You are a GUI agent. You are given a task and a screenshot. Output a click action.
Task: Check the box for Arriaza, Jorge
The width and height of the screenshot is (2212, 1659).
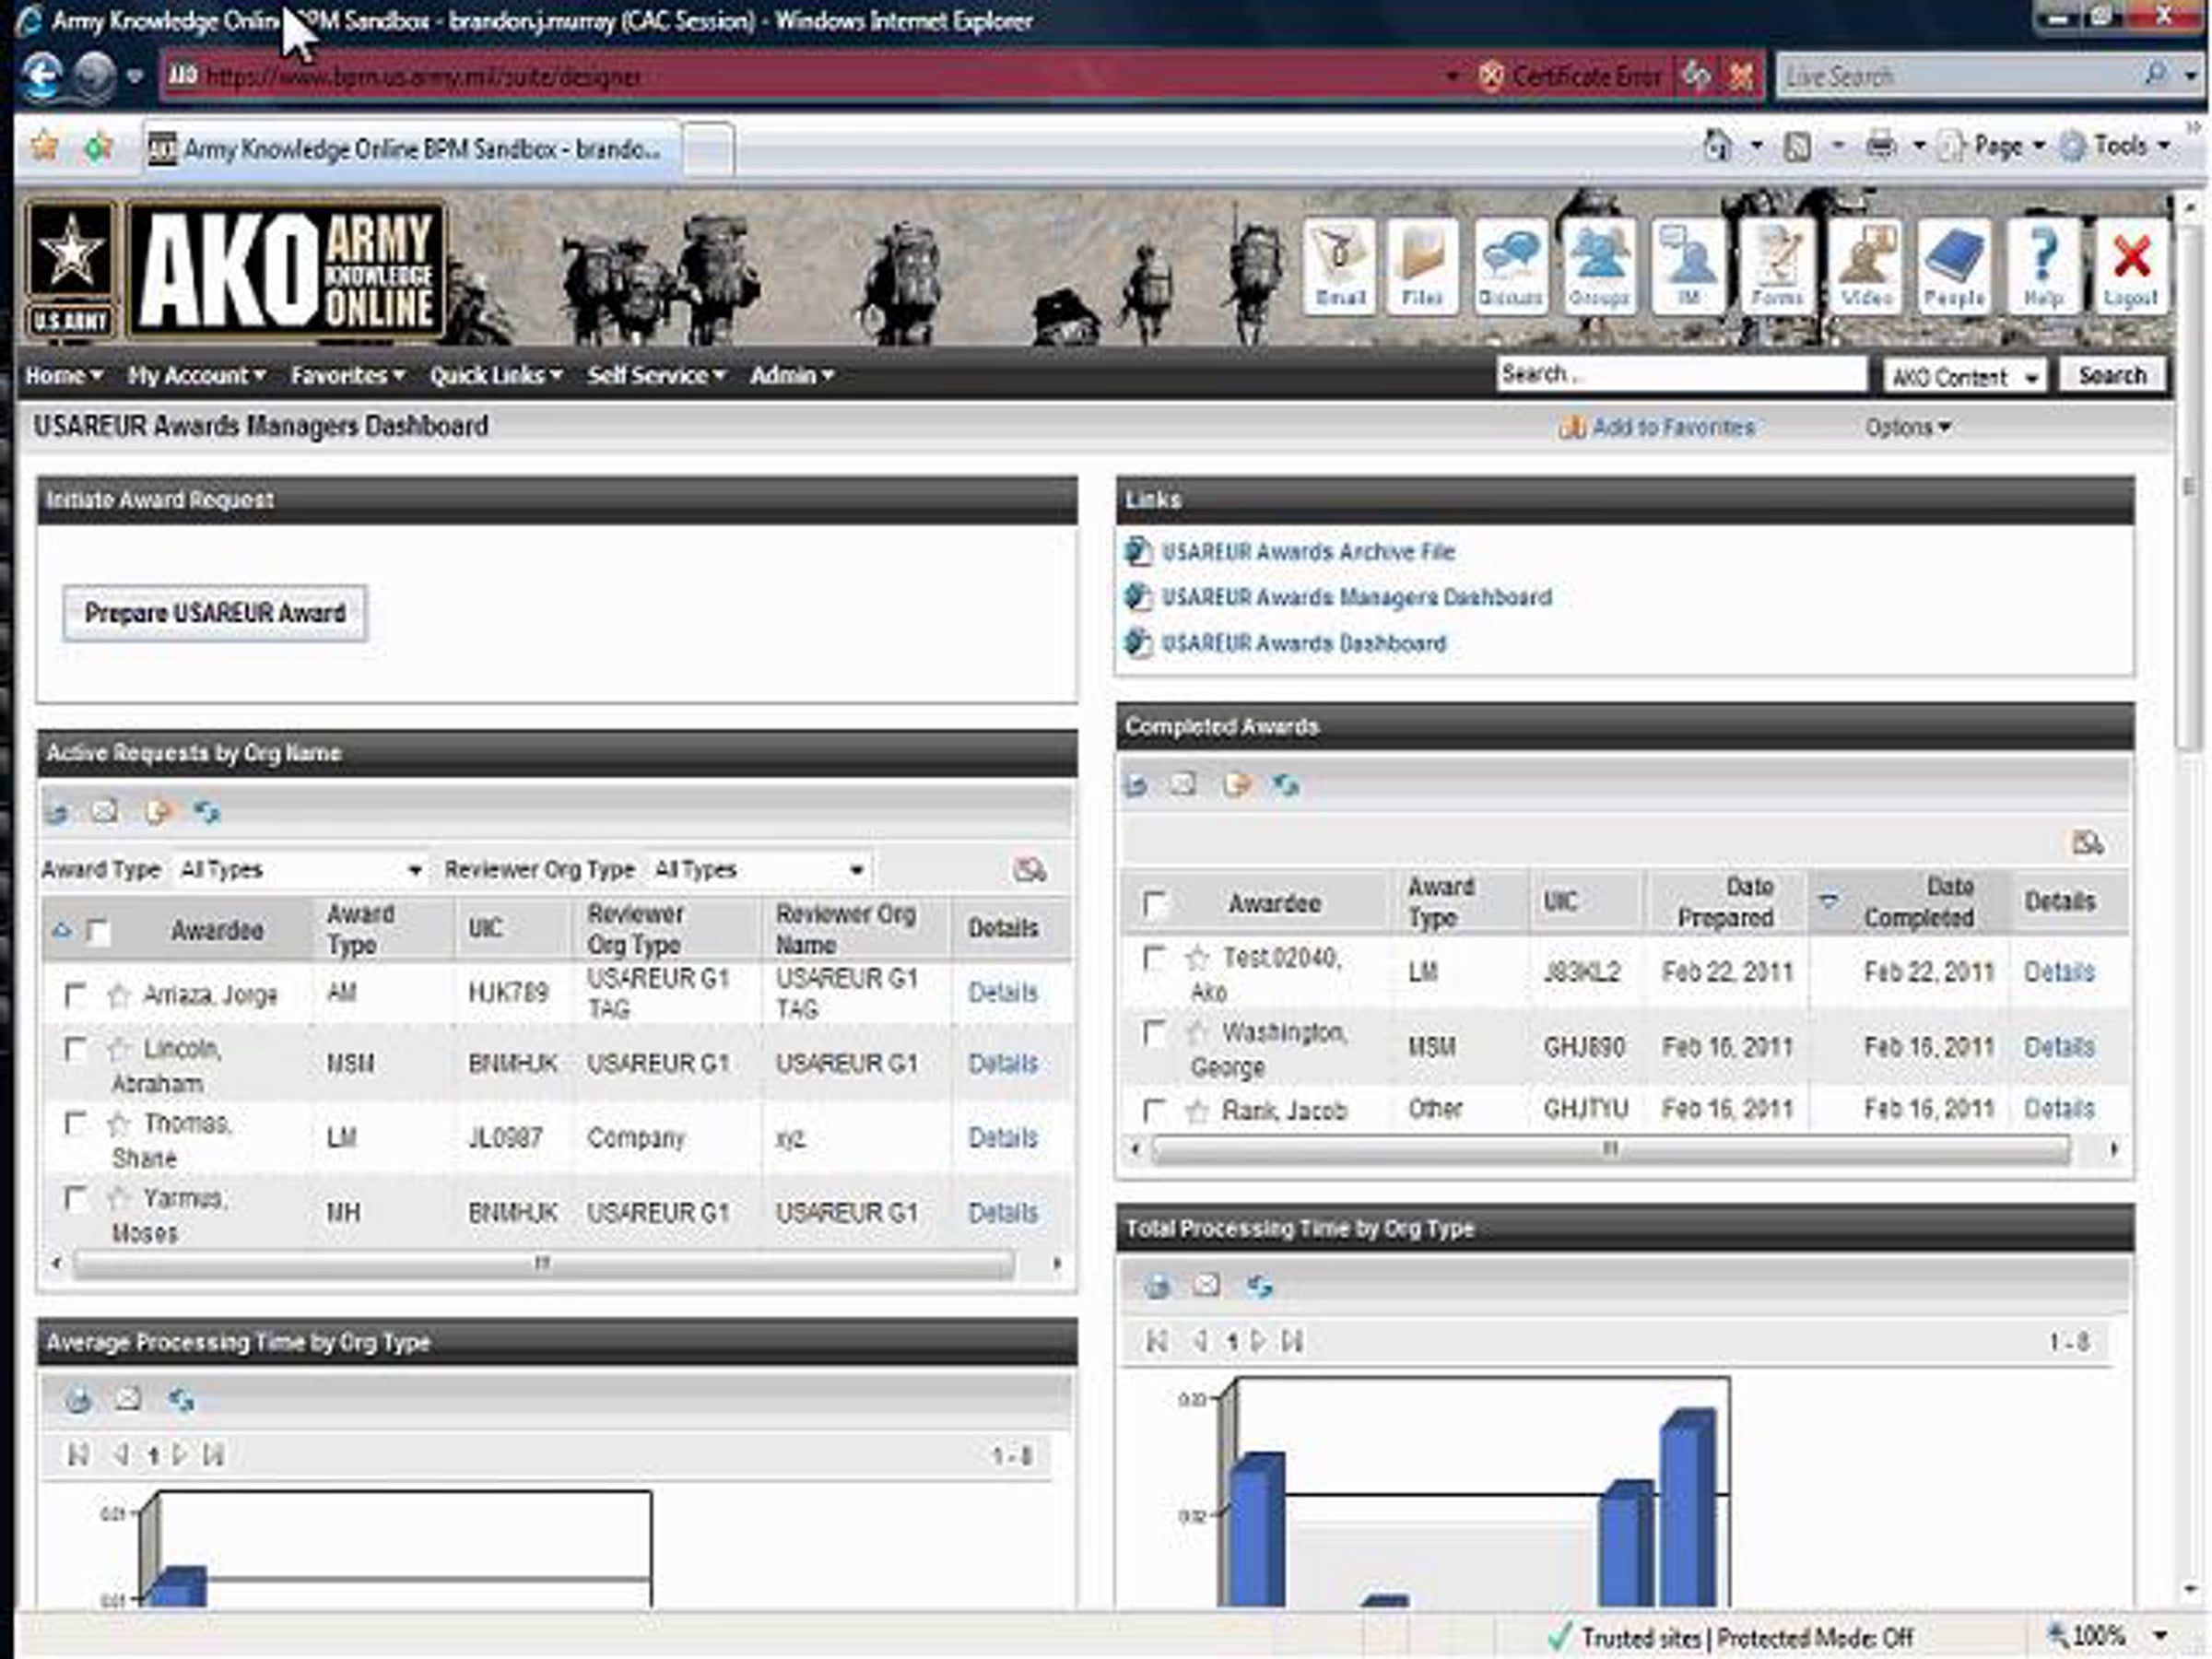(x=75, y=994)
